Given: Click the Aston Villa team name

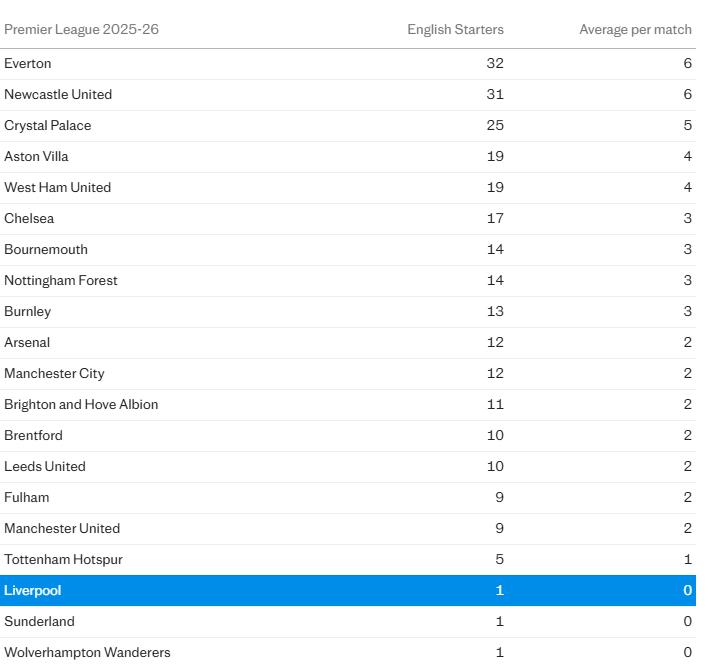Looking at the screenshot, I should coord(36,156).
